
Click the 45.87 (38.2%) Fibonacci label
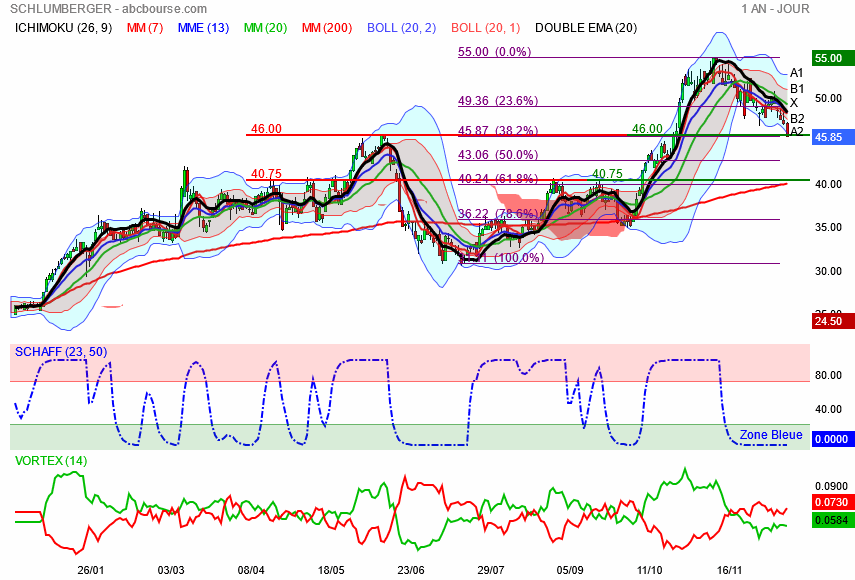(x=498, y=131)
